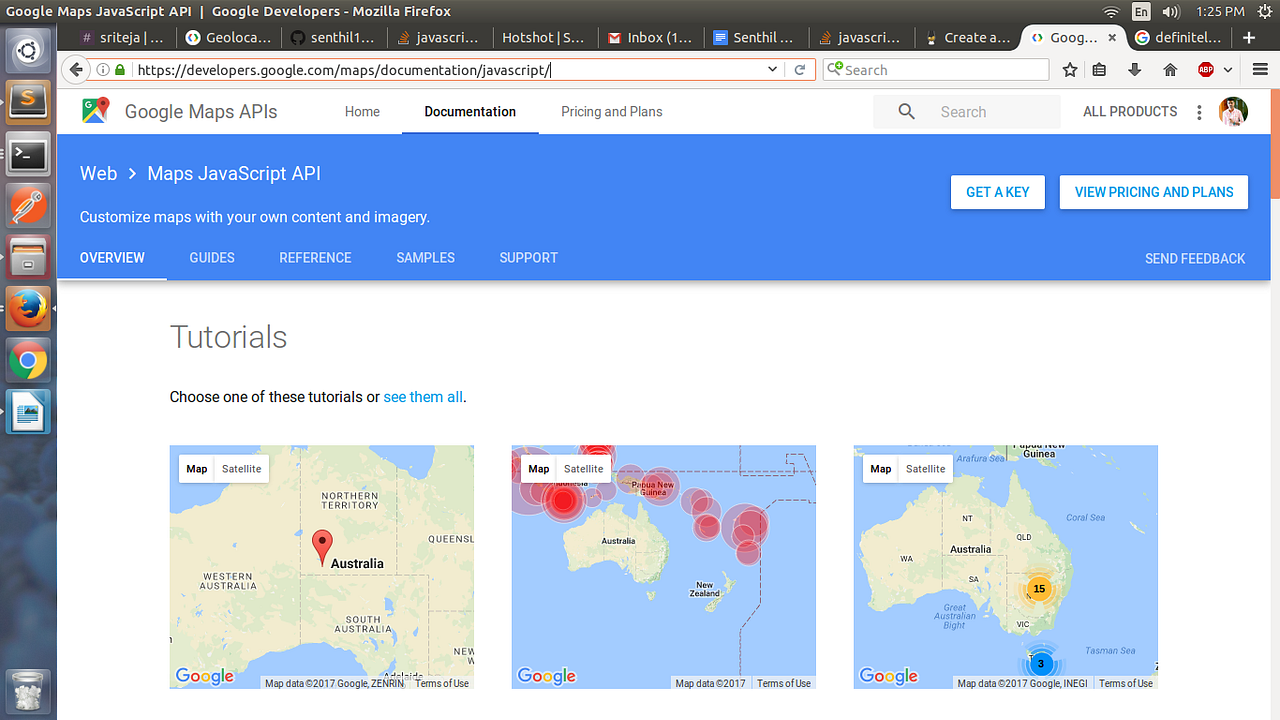Open the En keyboard layout indicator
This screenshot has width=1280, height=720.
pyautogui.click(x=1141, y=12)
